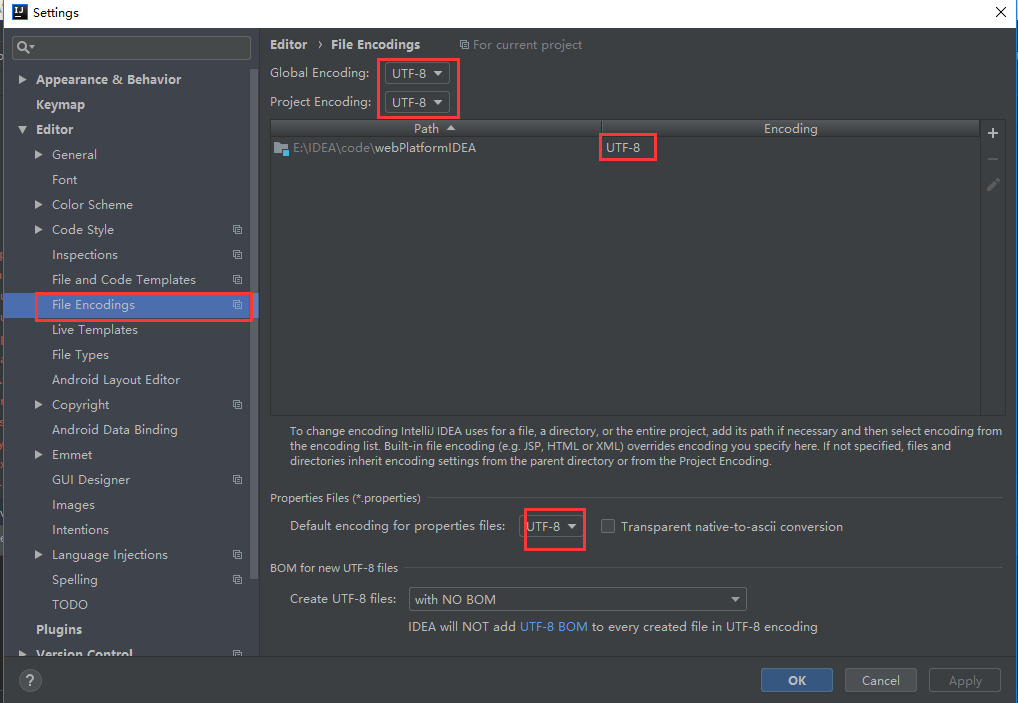Click the Apply button
The image size is (1018, 703).
(x=965, y=680)
